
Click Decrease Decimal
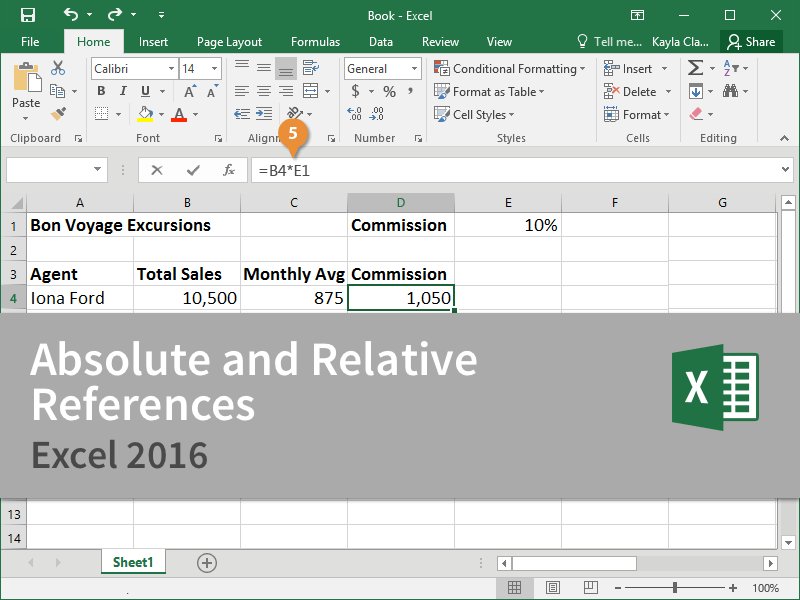click(377, 113)
